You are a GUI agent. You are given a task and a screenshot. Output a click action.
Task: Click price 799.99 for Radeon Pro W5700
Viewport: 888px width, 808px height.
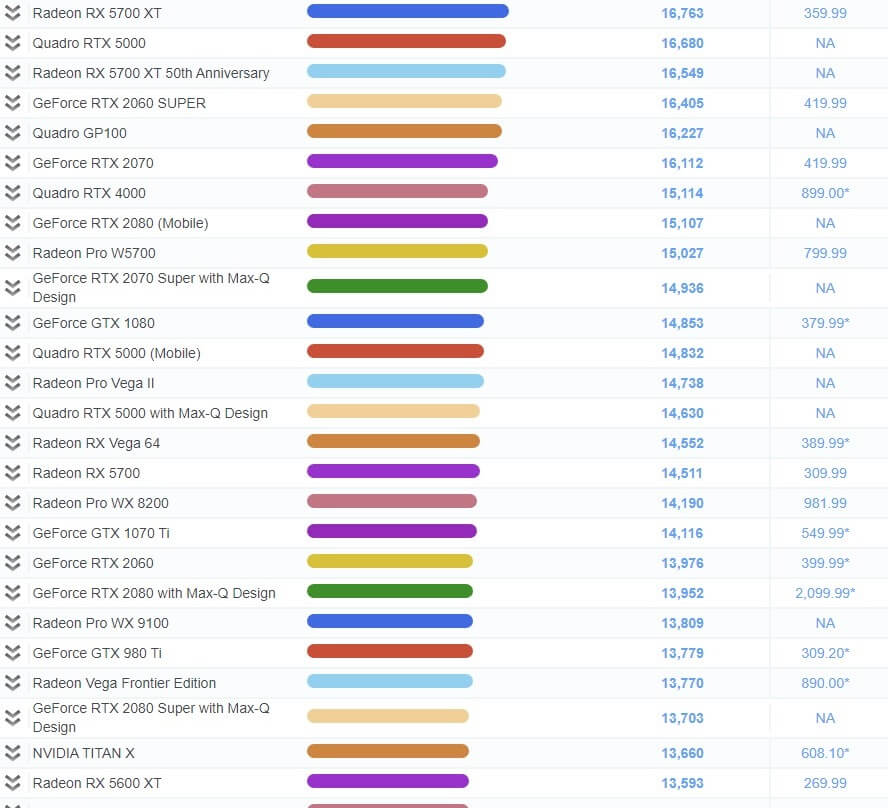[825, 253]
